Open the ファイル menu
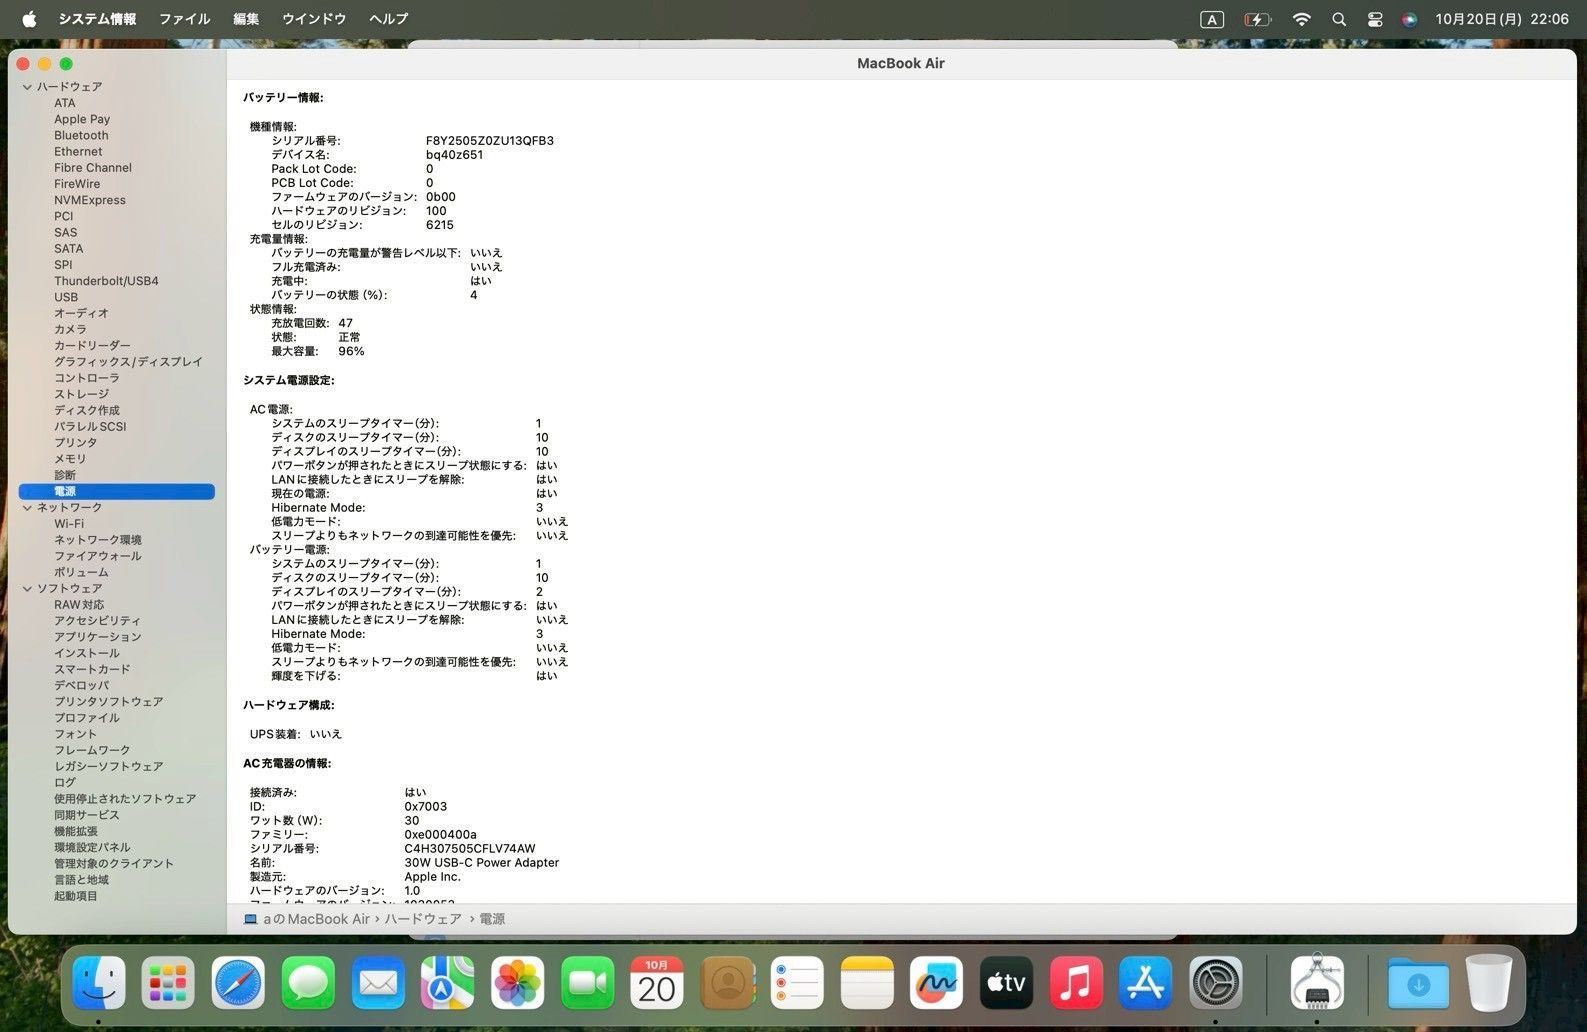Image resolution: width=1587 pixels, height=1032 pixels. point(185,19)
